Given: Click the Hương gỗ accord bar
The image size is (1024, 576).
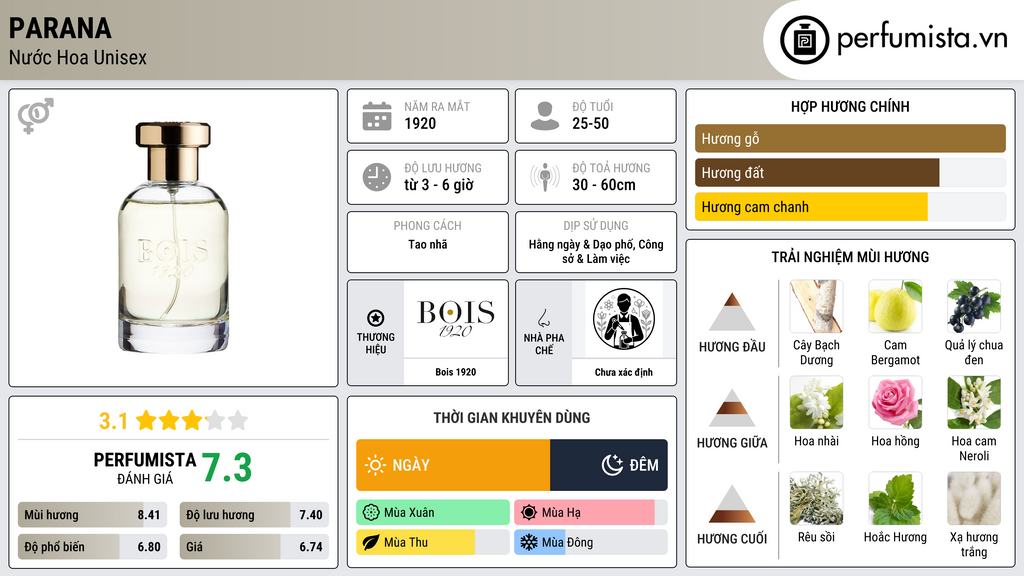Looking at the screenshot, I should (850, 138).
